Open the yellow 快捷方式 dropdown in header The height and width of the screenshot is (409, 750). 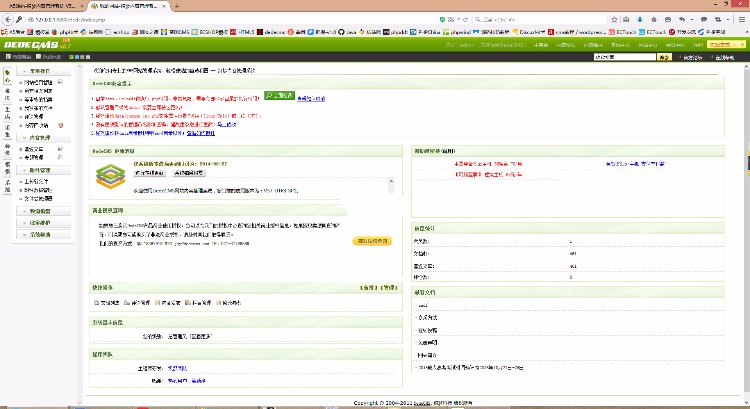[727, 44]
